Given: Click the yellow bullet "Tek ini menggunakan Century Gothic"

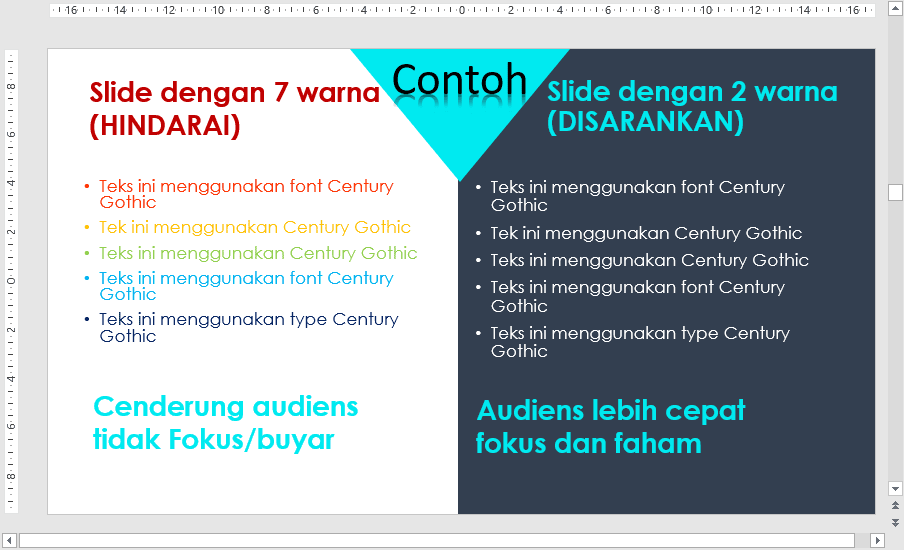Looking at the screenshot, I should point(254,227).
